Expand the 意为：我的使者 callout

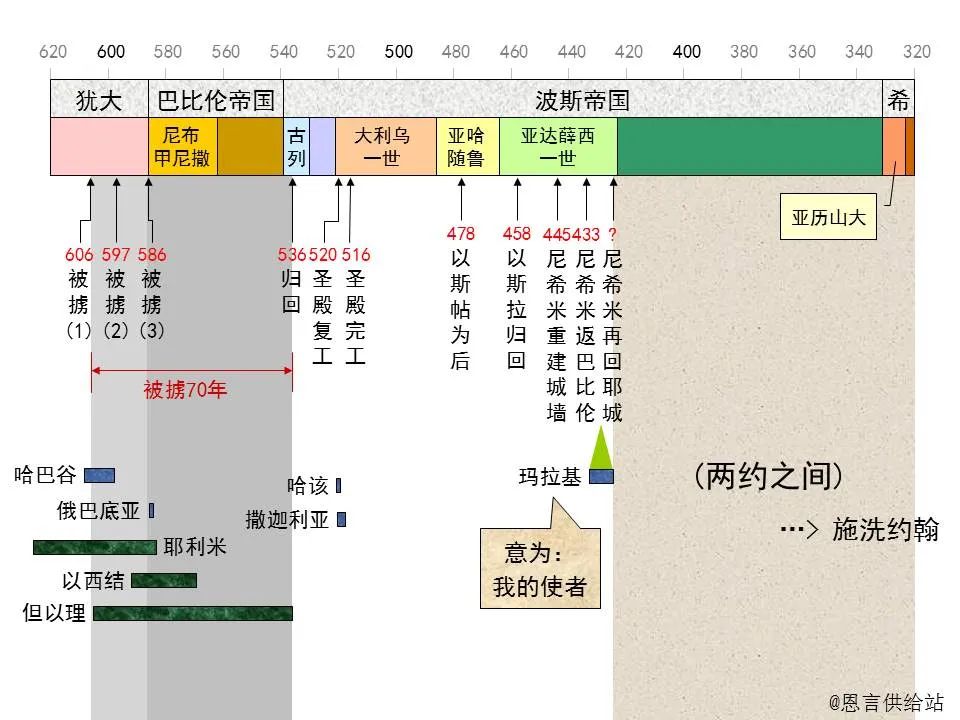point(541,570)
